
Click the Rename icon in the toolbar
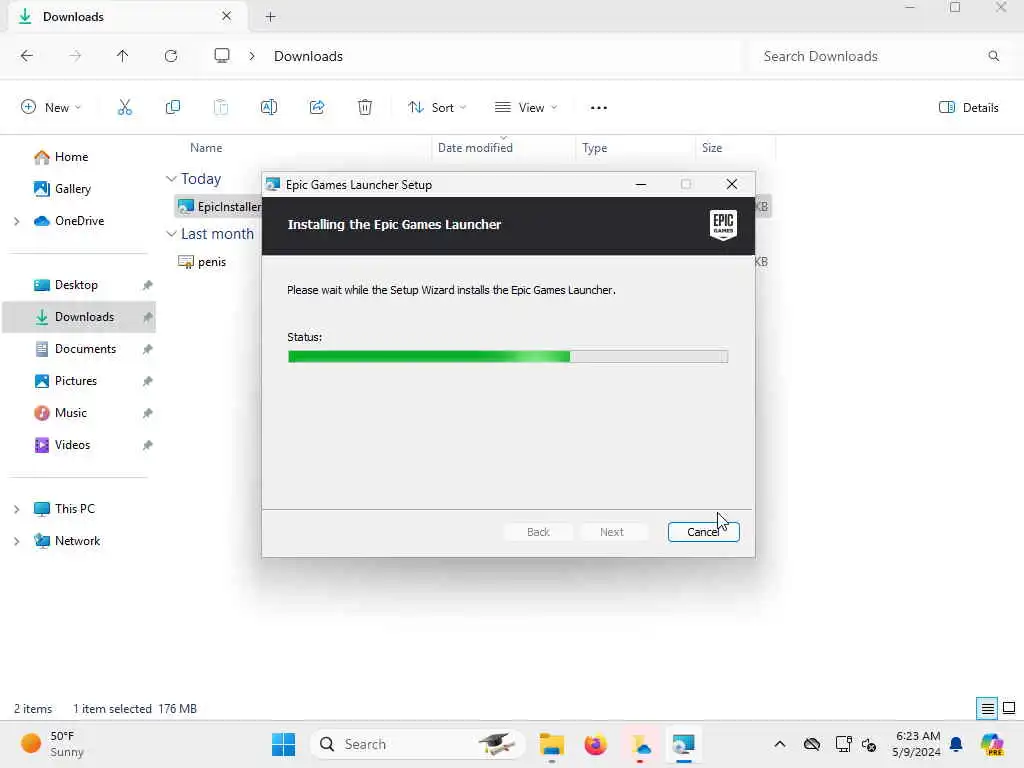(269, 108)
